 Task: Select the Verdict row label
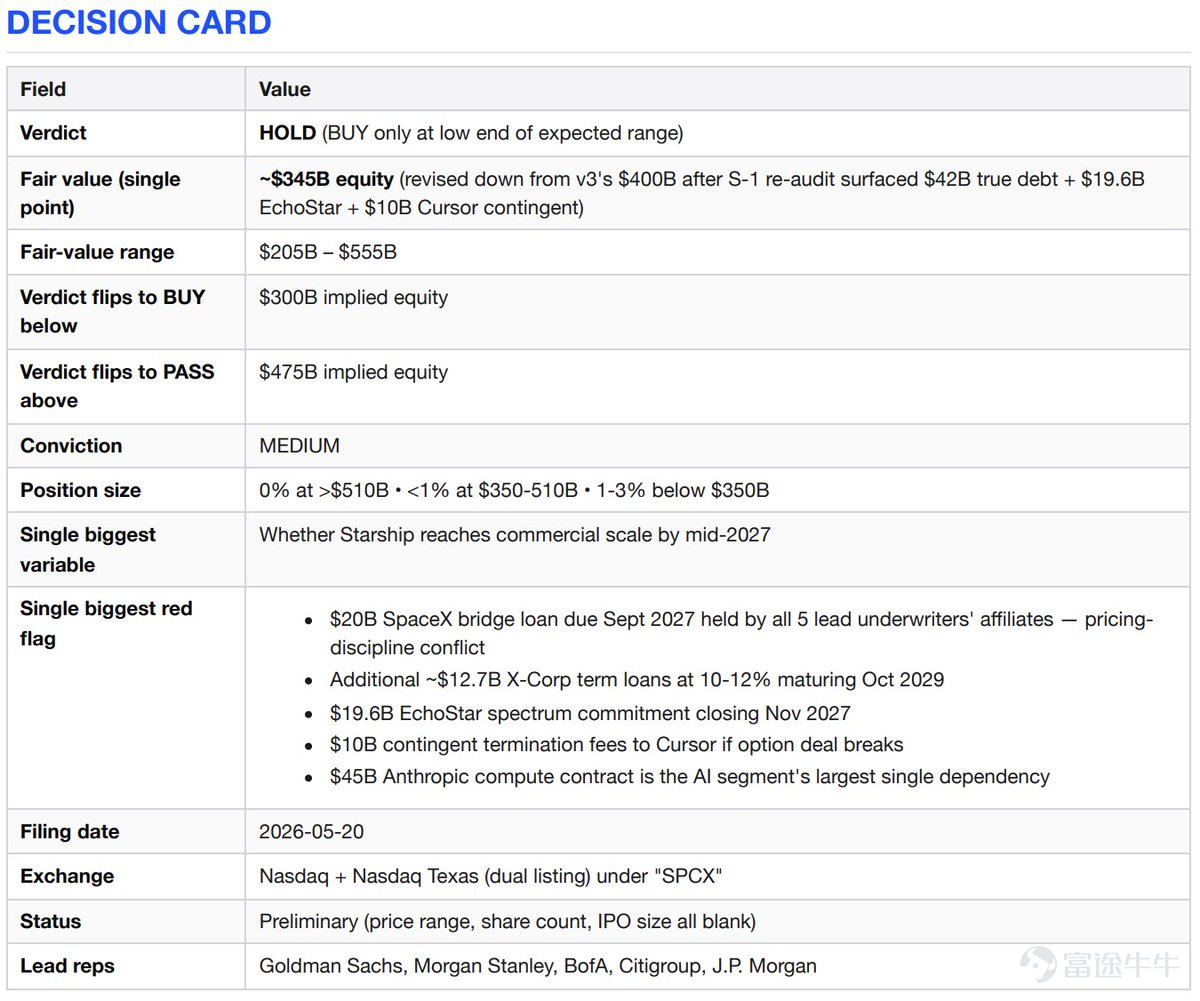pyautogui.click(x=53, y=133)
